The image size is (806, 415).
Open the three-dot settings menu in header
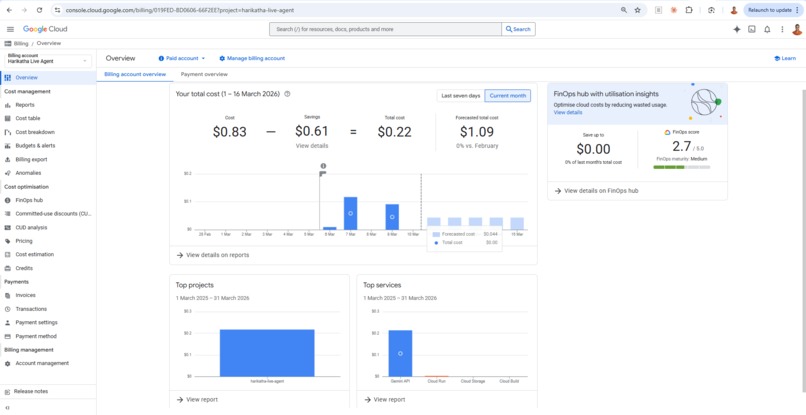pyautogui.click(x=782, y=29)
